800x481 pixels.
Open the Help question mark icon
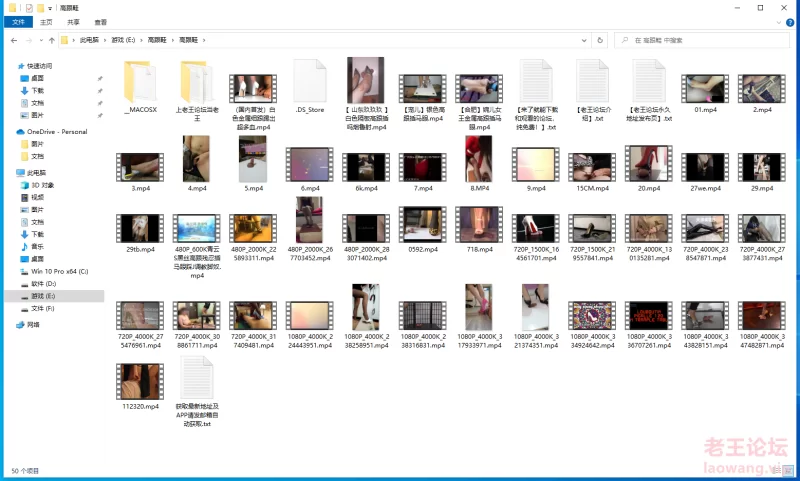click(x=790, y=22)
